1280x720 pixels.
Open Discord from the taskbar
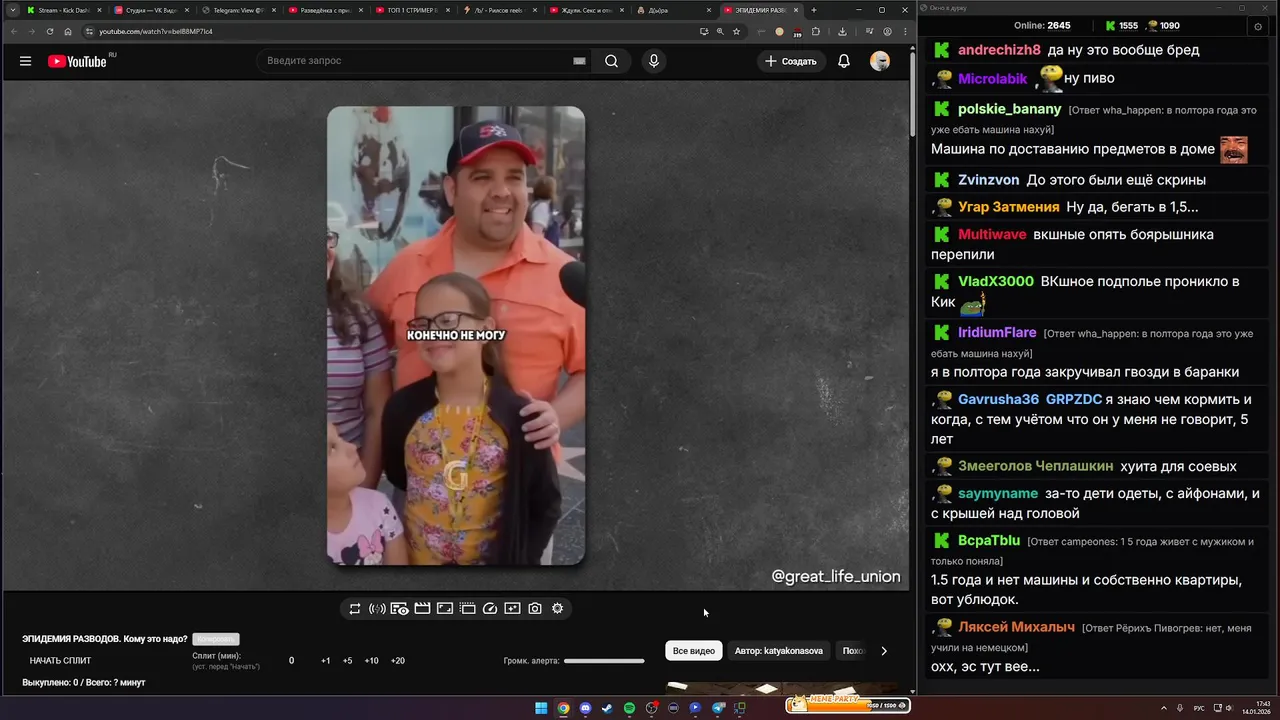[585, 708]
